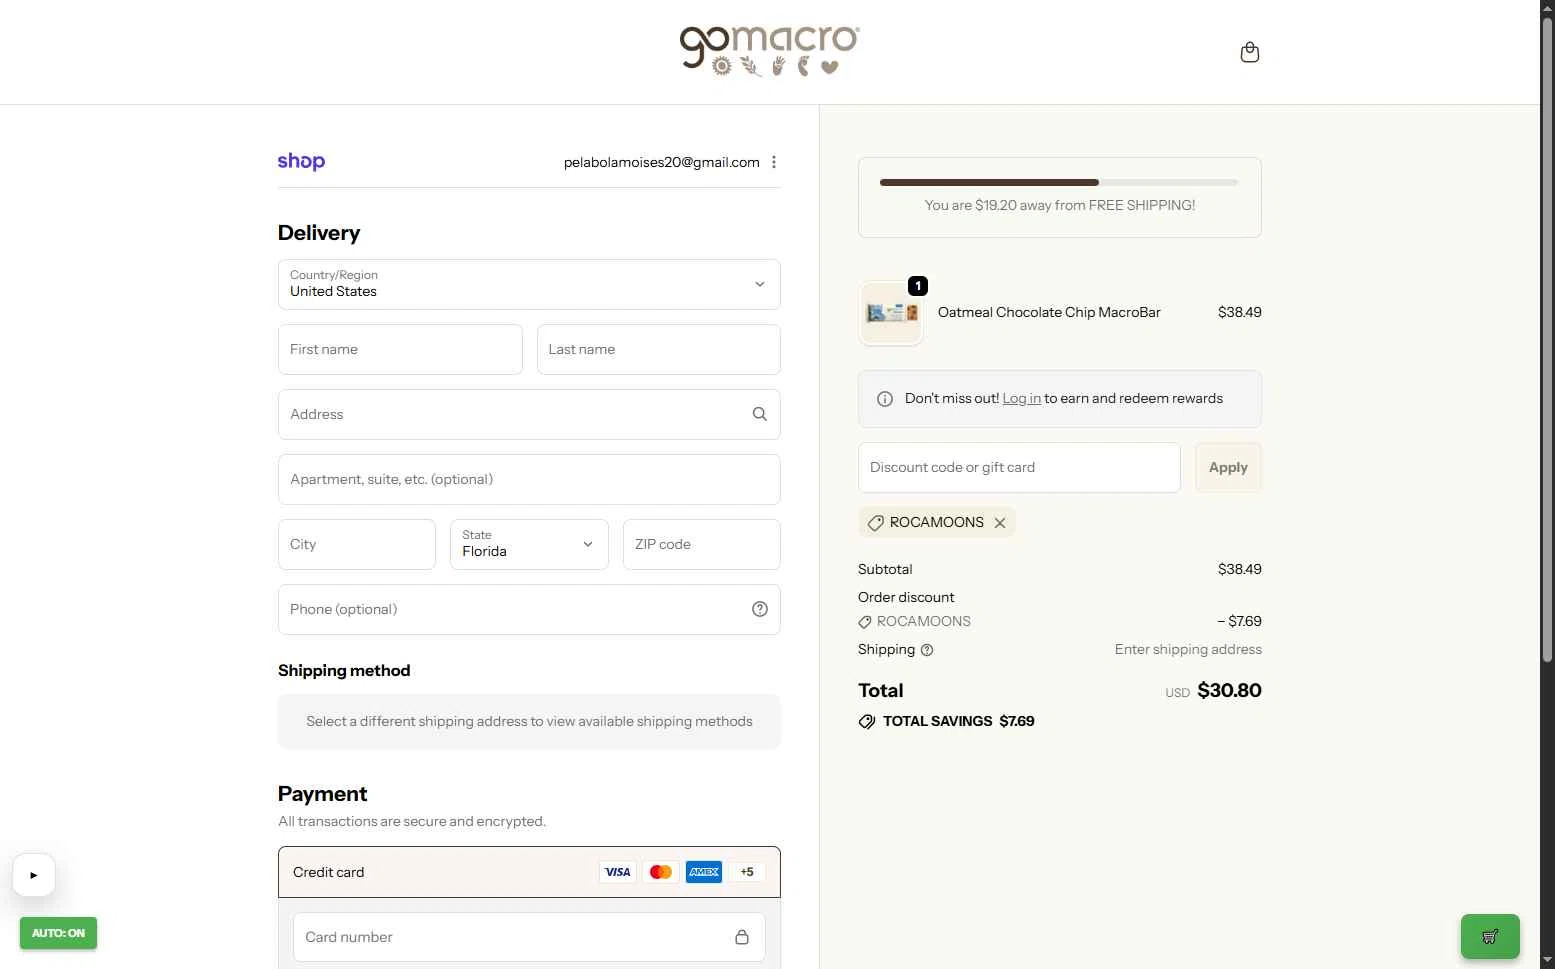Click the address search magnifier icon
Screen dimensions: 1555x969
[759, 414]
